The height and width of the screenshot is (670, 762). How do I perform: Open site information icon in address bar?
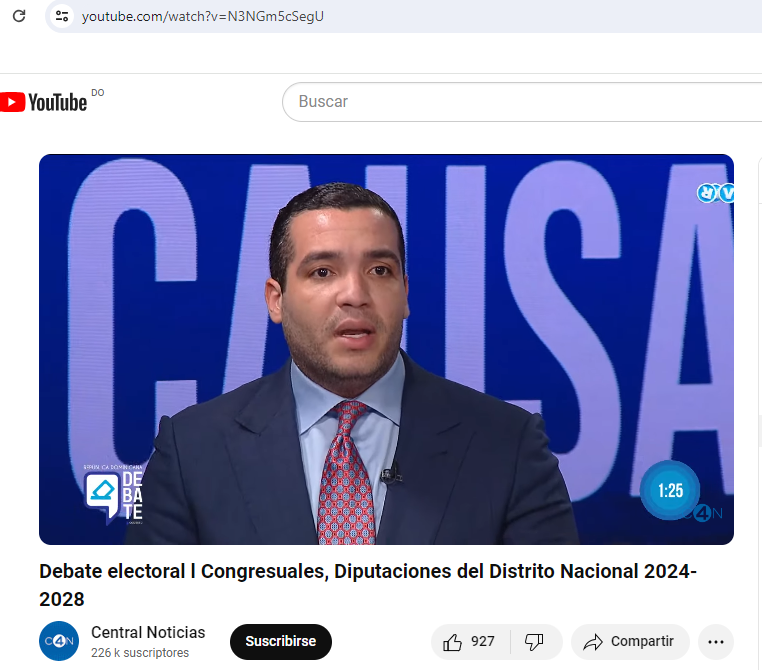62,16
